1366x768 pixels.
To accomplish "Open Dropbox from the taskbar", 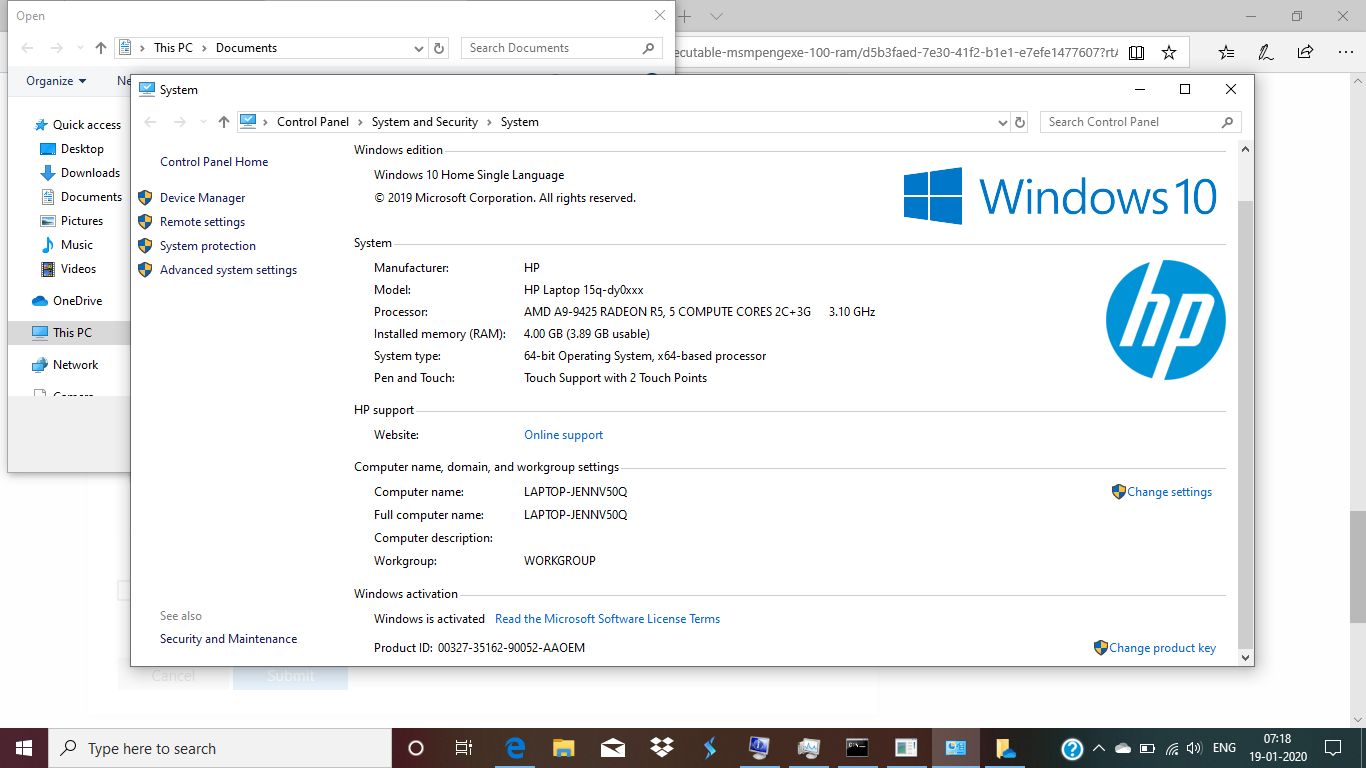I will tap(661, 748).
